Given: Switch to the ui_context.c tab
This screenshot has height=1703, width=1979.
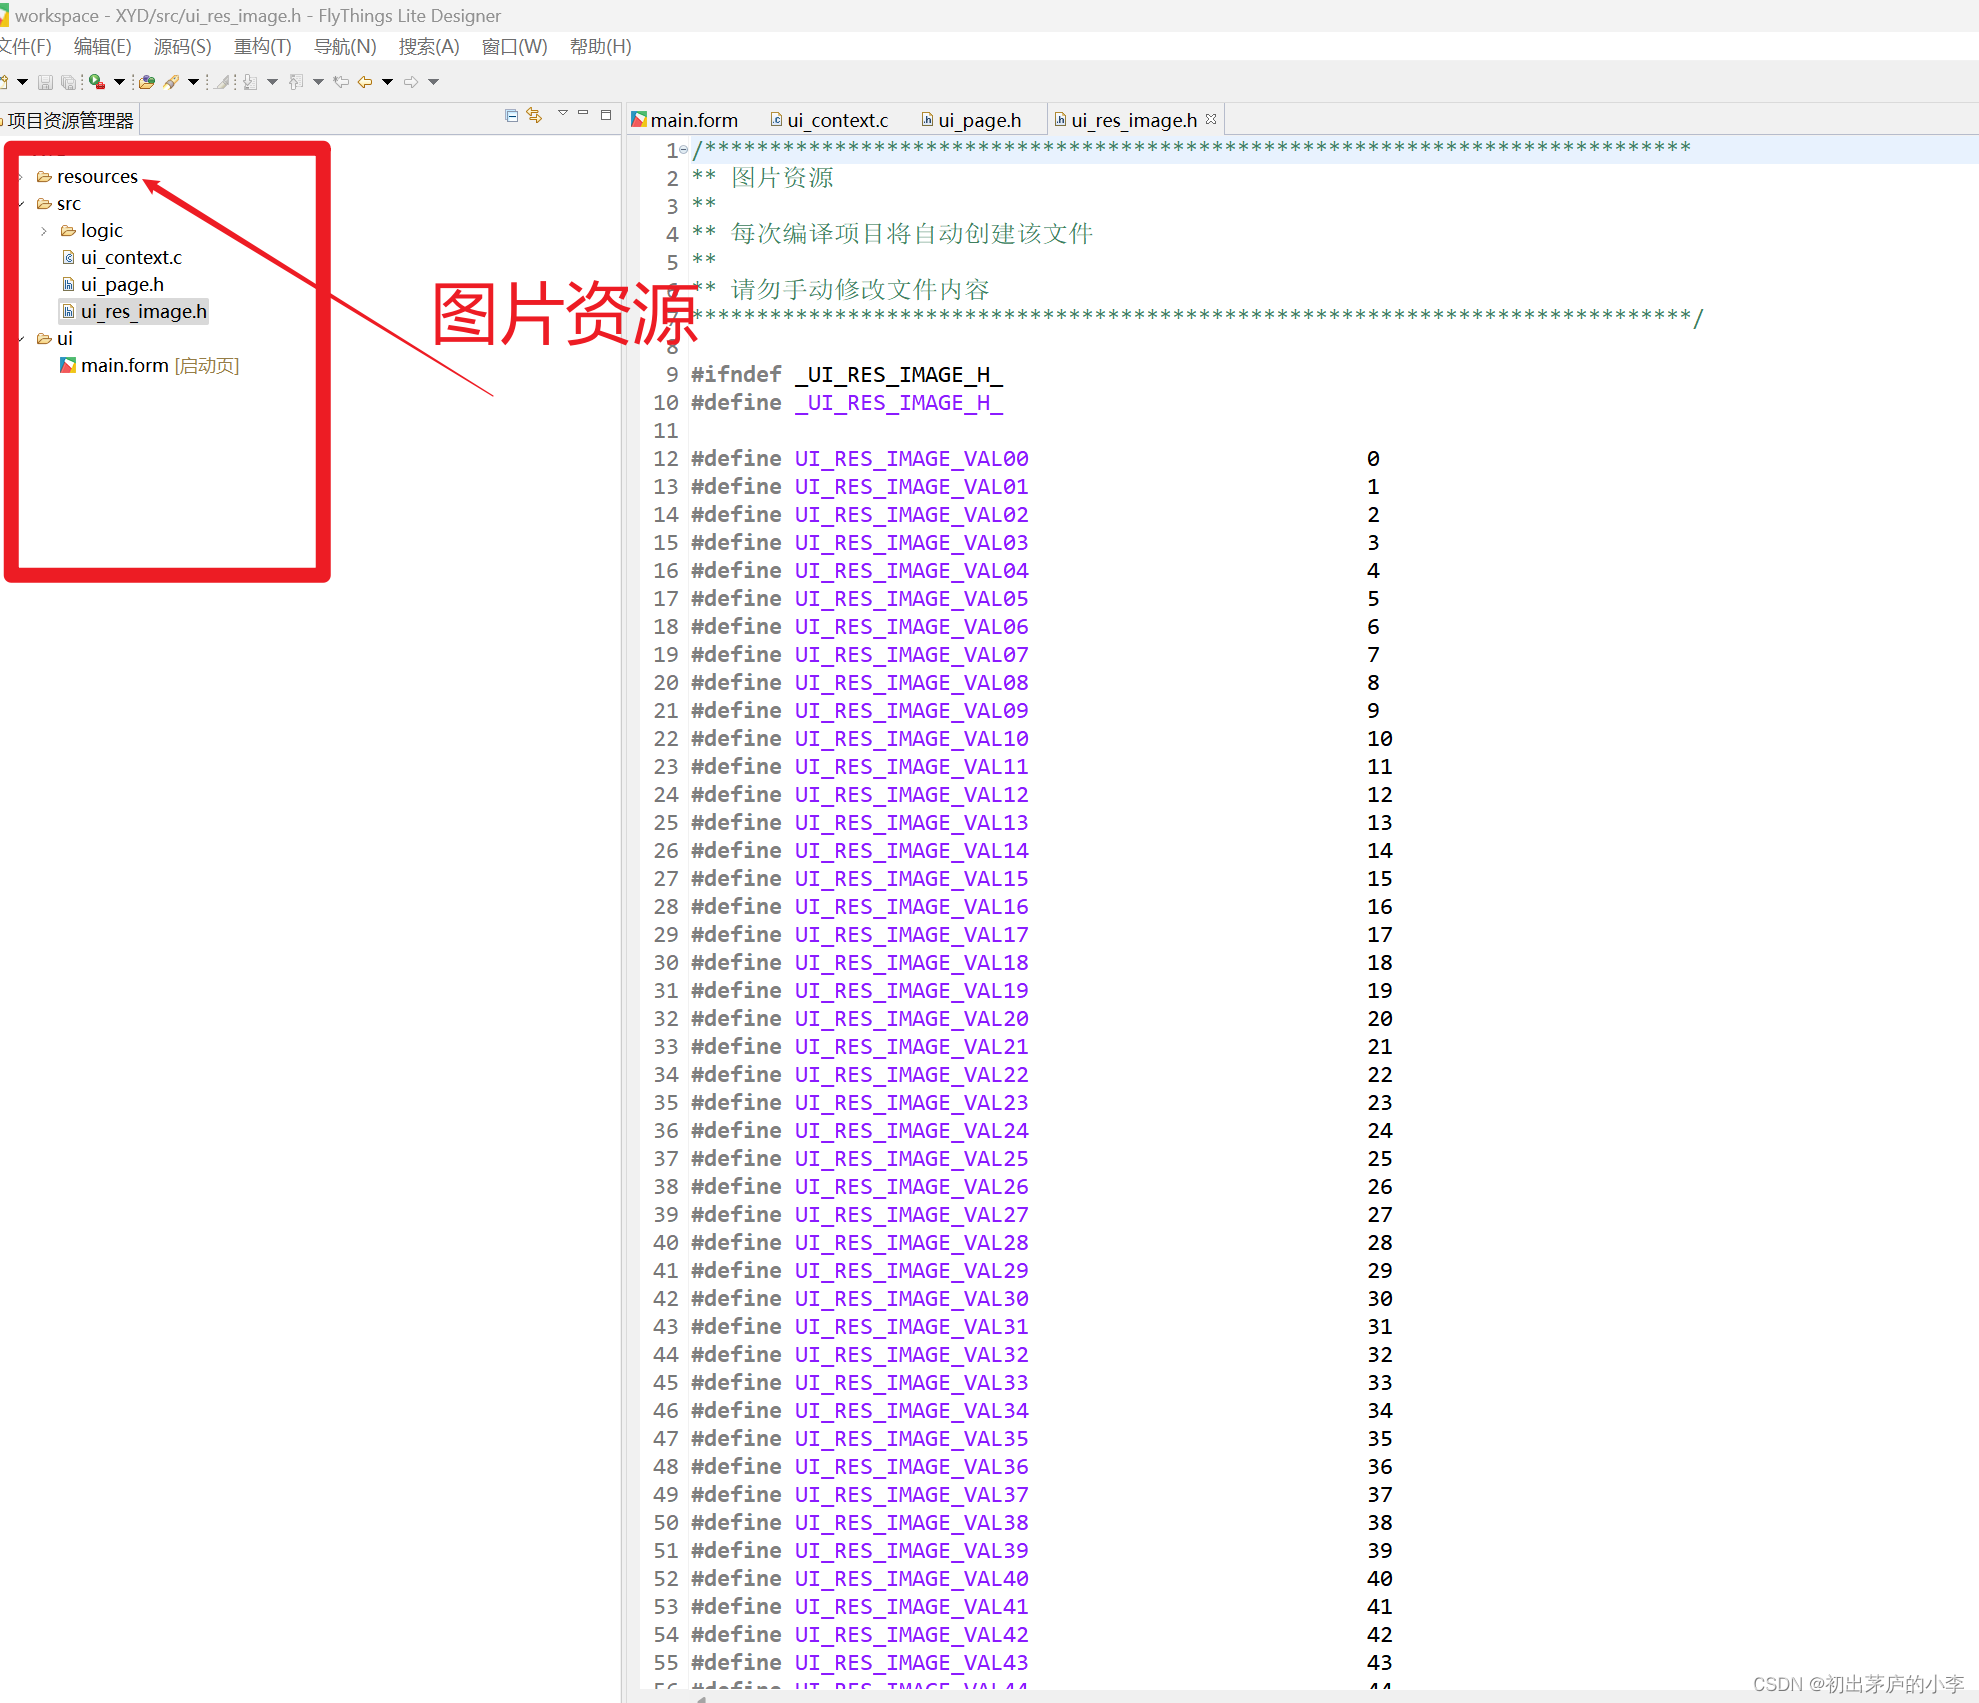Looking at the screenshot, I should coord(836,120).
